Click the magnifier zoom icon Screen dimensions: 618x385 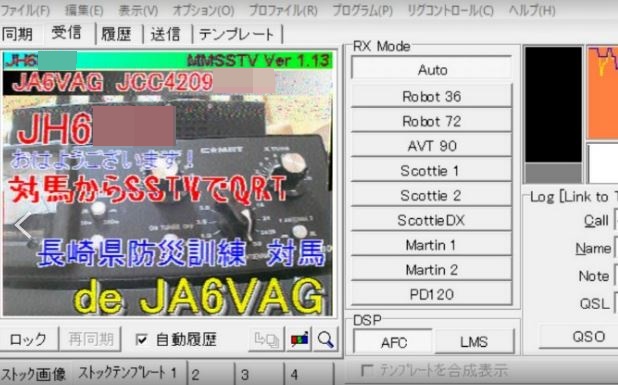pos(326,339)
